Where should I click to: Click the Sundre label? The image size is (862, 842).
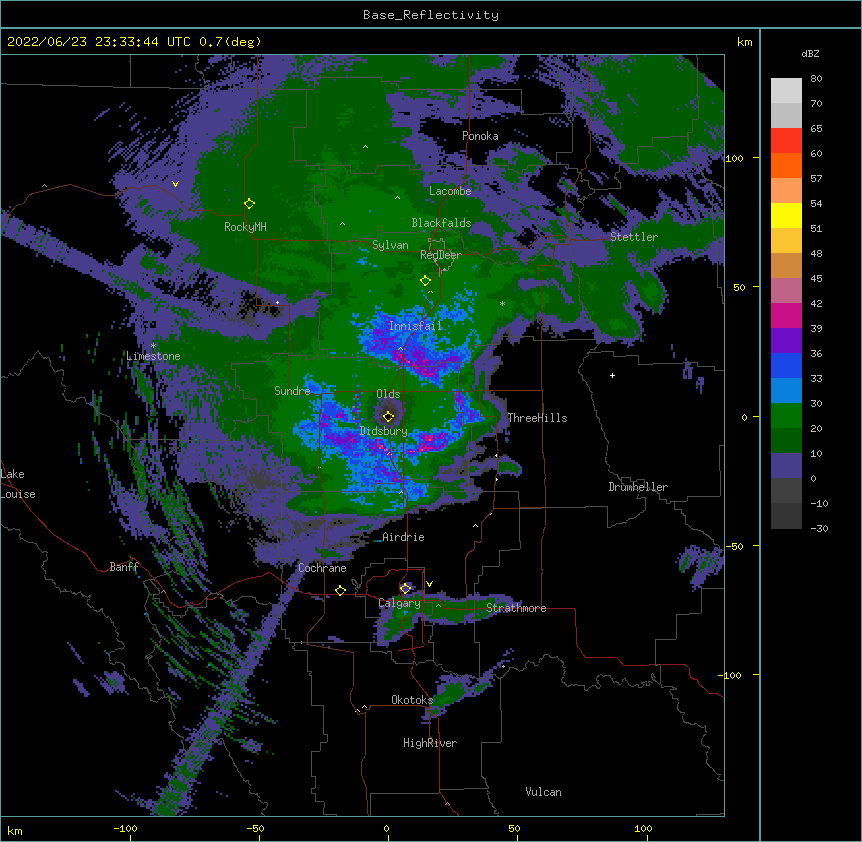pos(292,391)
